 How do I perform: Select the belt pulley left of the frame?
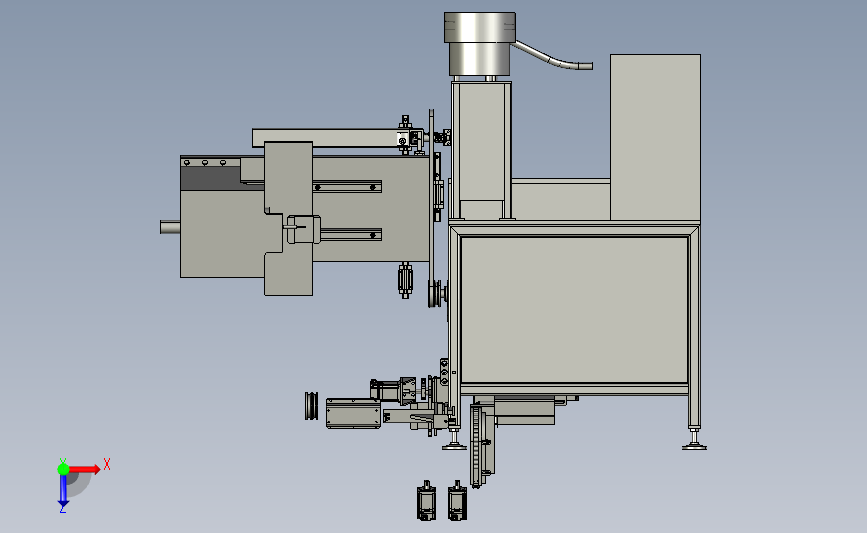coord(437,294)
